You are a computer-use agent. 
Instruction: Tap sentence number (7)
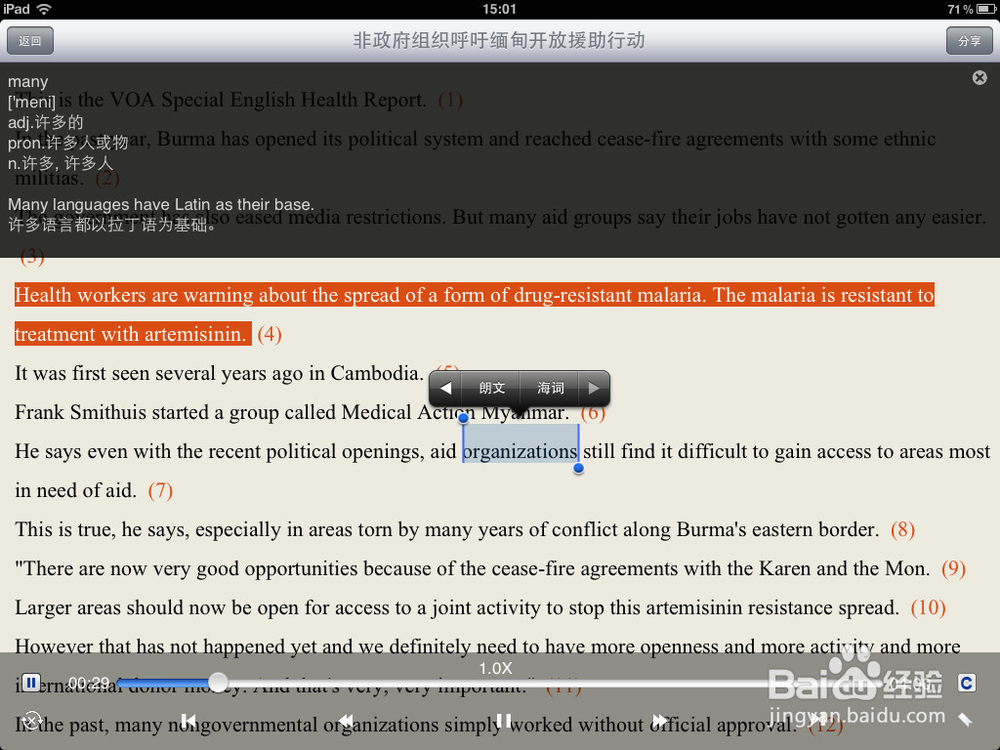tap(160, 490)
